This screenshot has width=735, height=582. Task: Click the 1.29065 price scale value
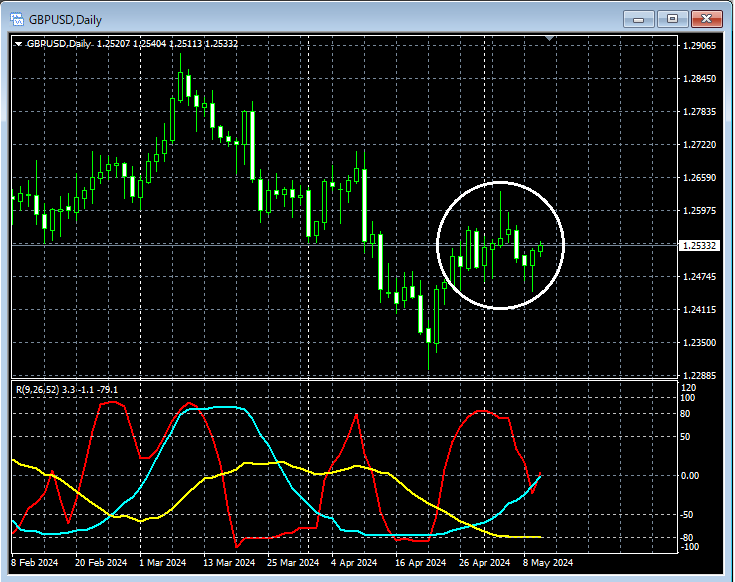pyautogui.click(x=699, y=45)
